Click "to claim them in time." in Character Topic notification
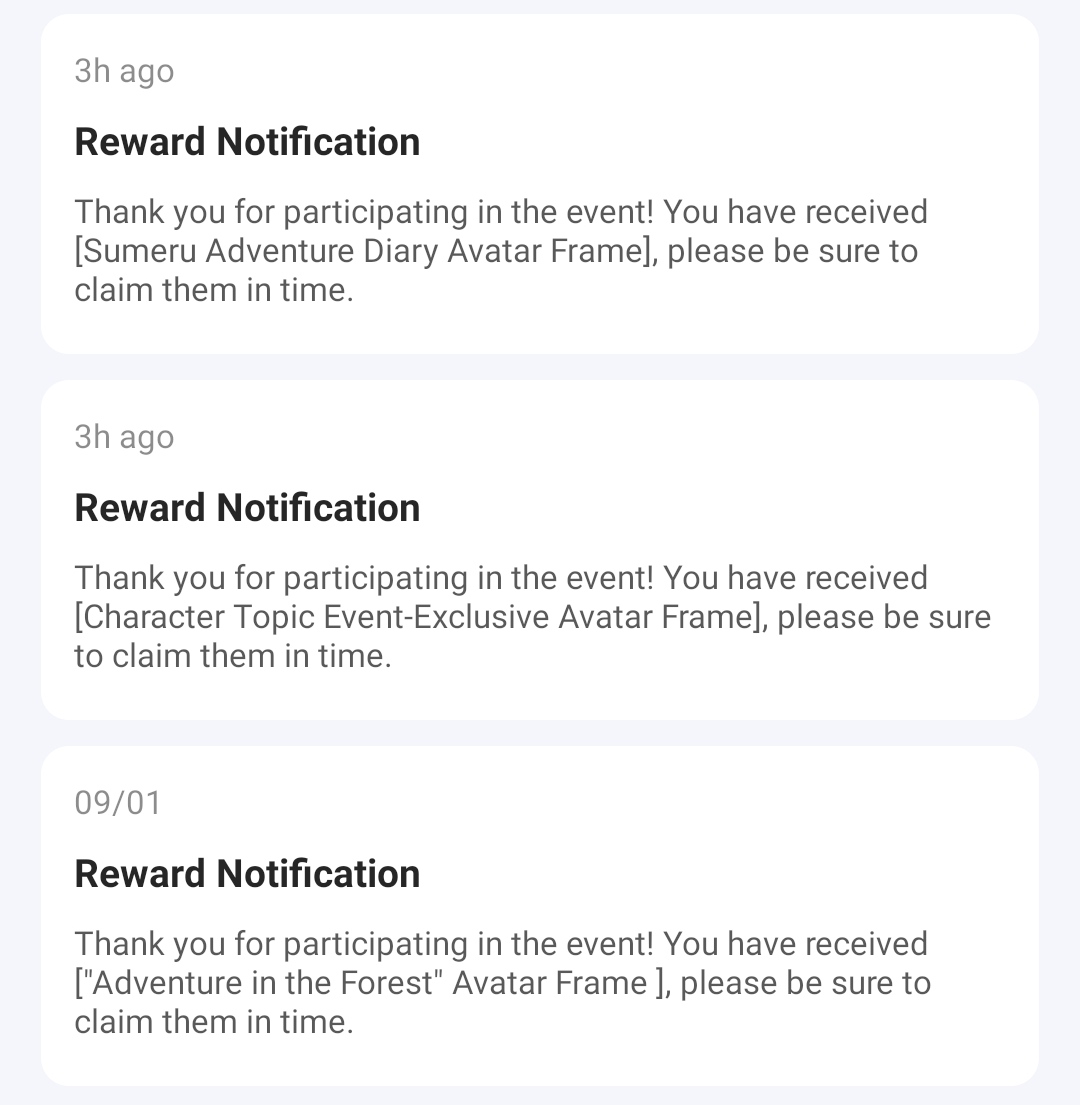 point(232,656)
